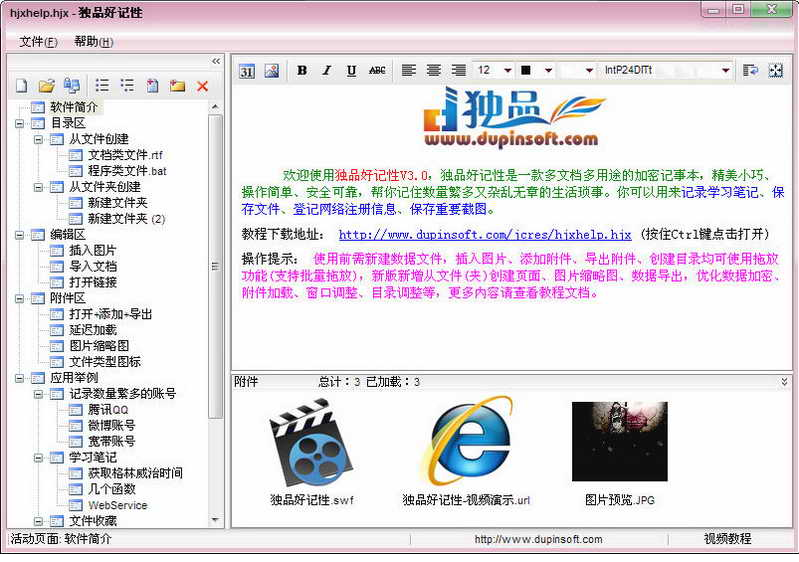Click the fullscreen arrows icon in editor toolbar
This screenshot has width=799, height=562.
pos(776,70)
